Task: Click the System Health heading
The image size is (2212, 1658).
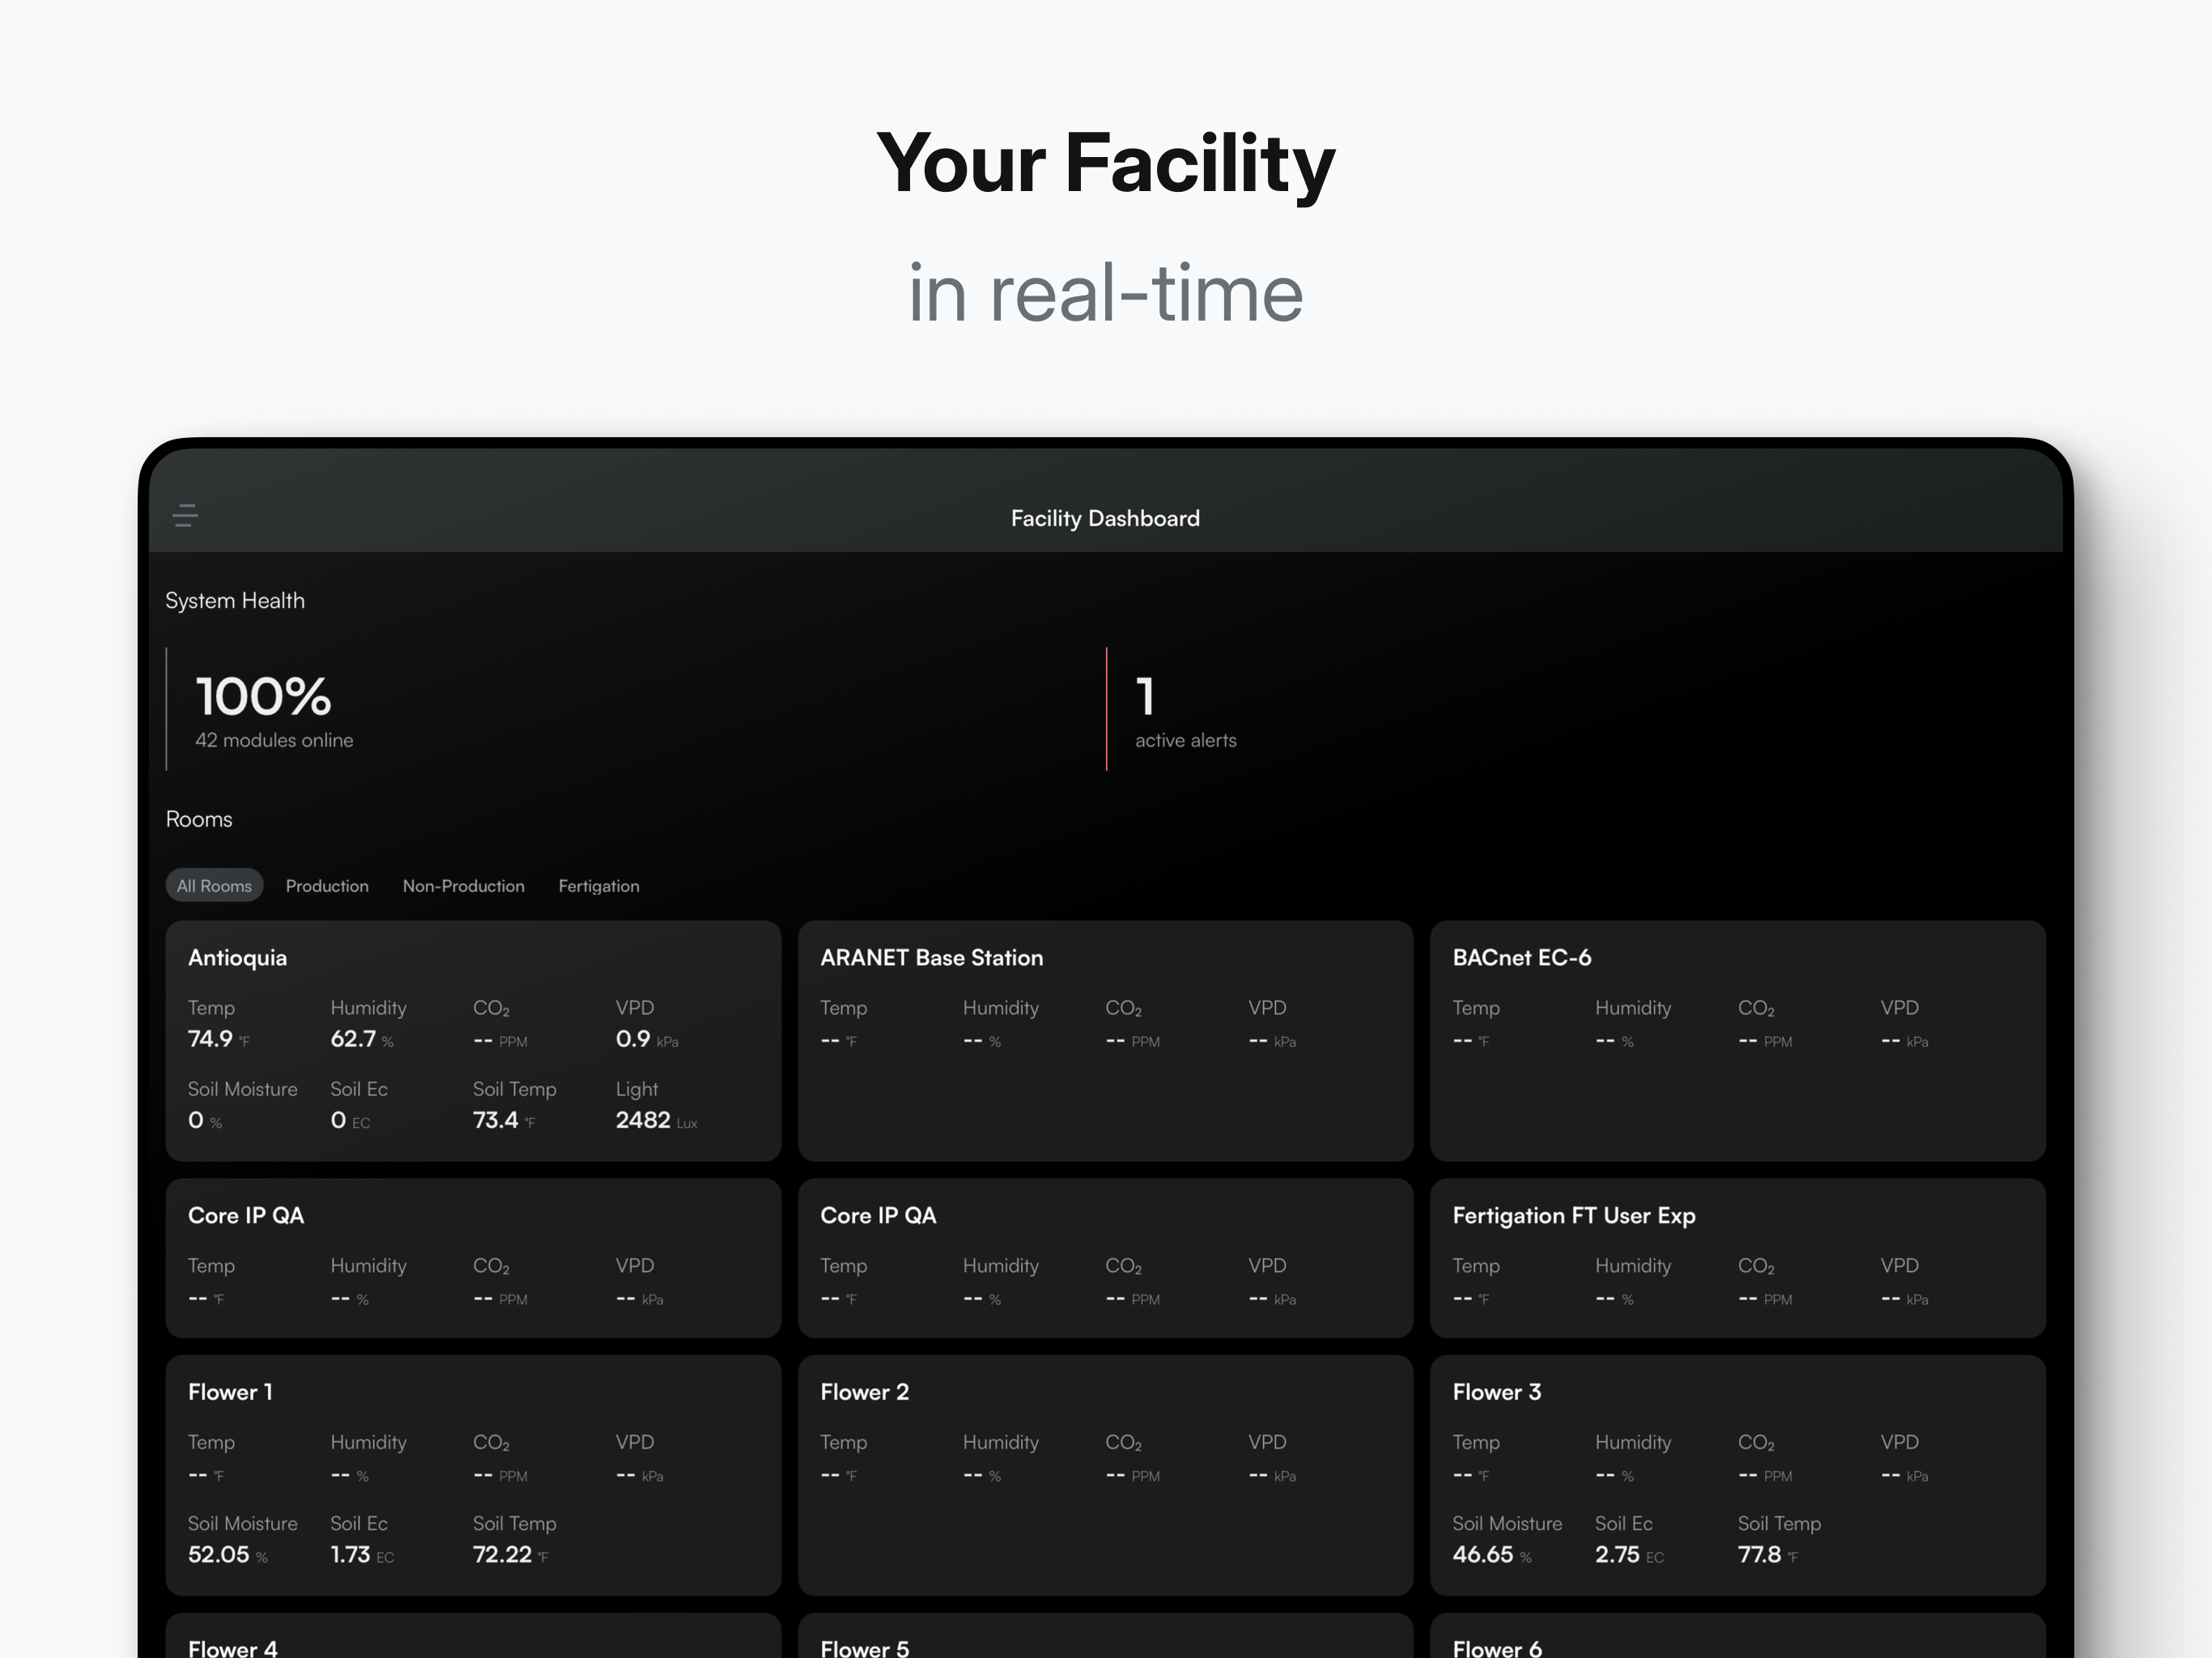Action: click(235, 600)
